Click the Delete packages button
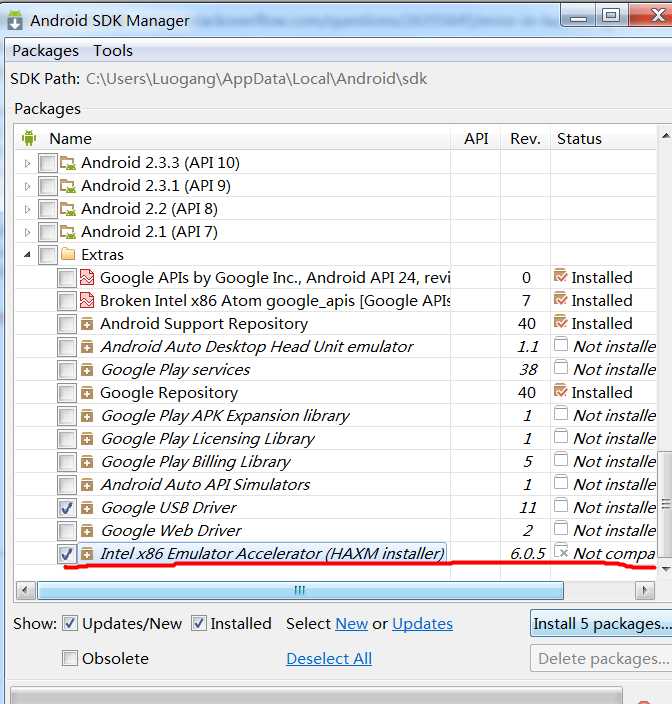The height and width of the screenshot is (704, 672). (601, 658)
